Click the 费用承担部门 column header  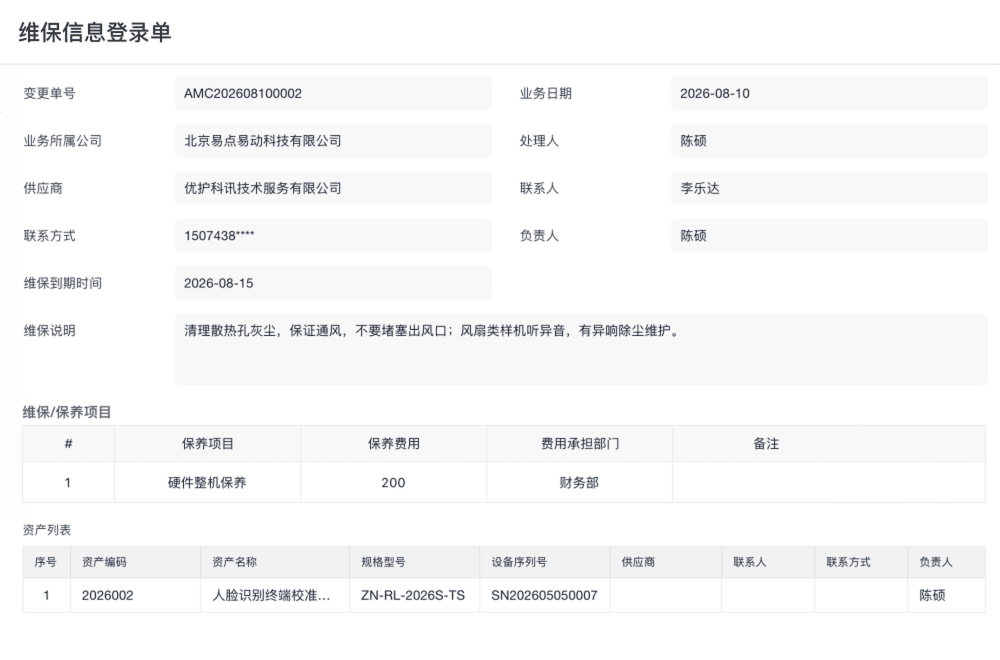tap(580, 444)
